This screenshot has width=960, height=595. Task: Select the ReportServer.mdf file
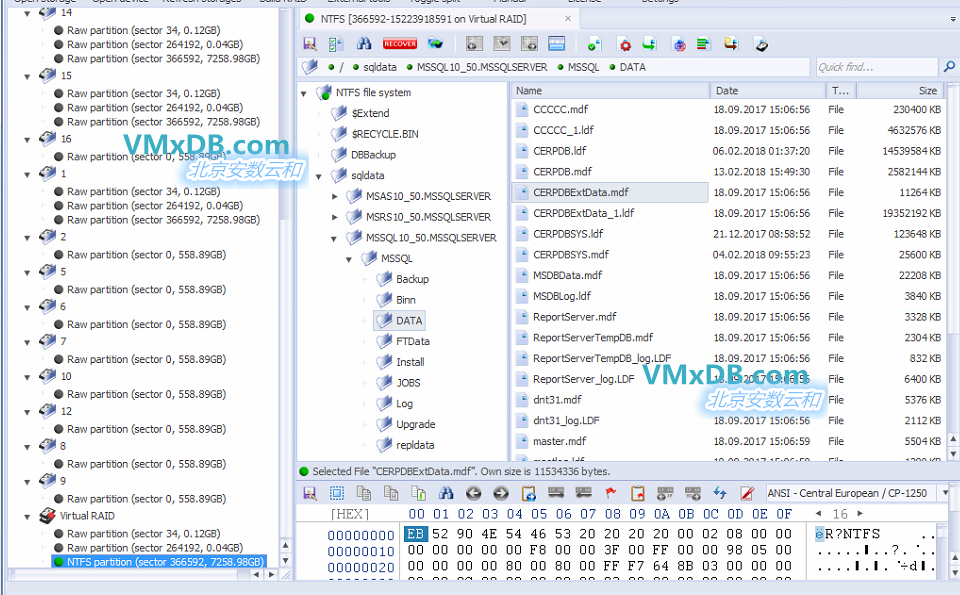pyautogui.click(x=574, y=317)
